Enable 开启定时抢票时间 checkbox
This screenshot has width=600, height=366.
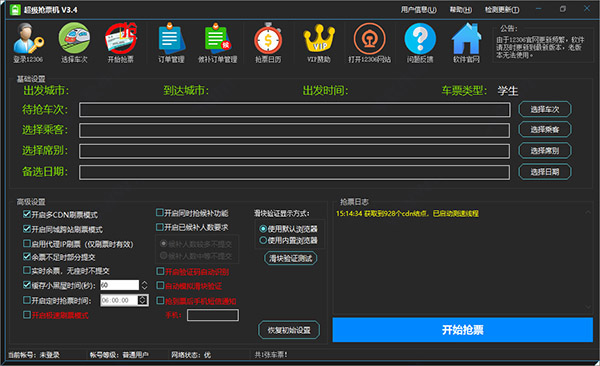[27, 300]
